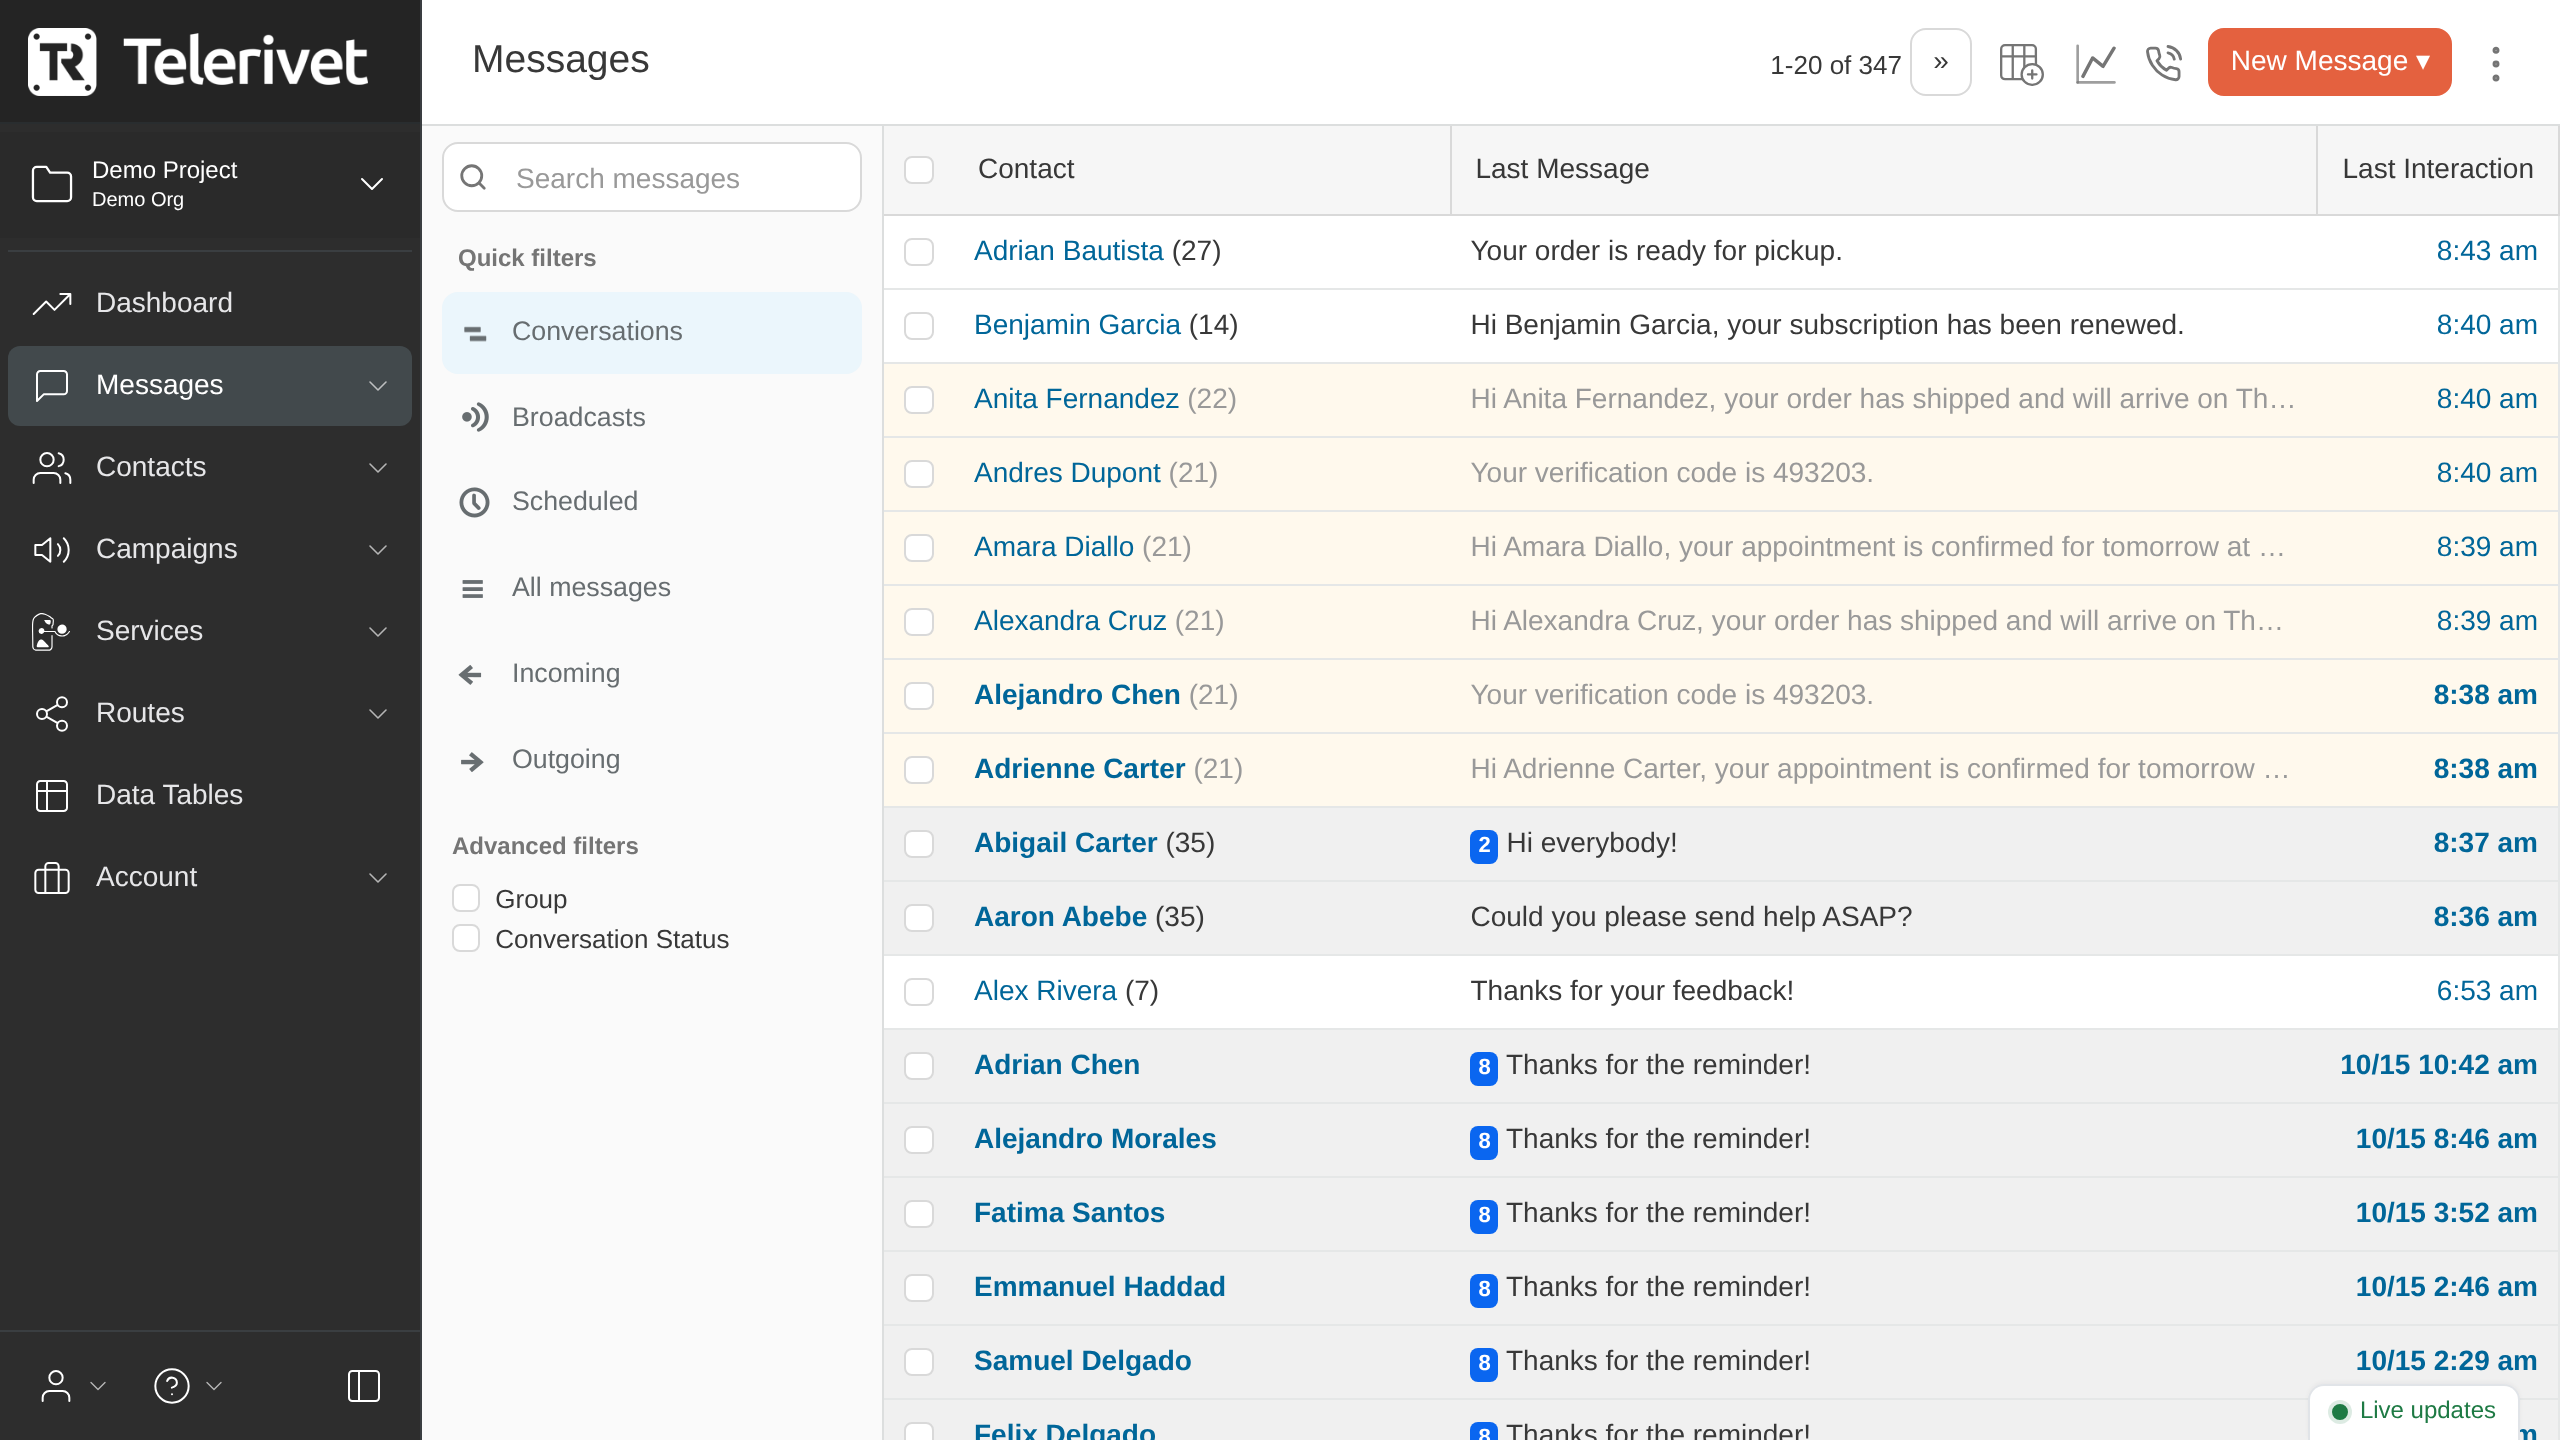The image size is (2560, 1440).
Task: Click the Data Tables grid icon
Action: pos(52,795)
